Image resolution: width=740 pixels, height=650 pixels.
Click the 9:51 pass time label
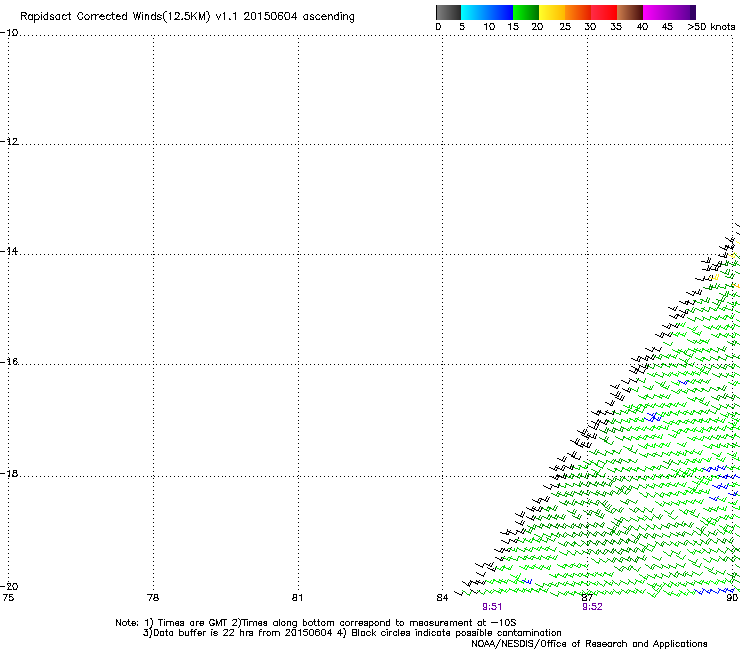click(x=492, y=607)
